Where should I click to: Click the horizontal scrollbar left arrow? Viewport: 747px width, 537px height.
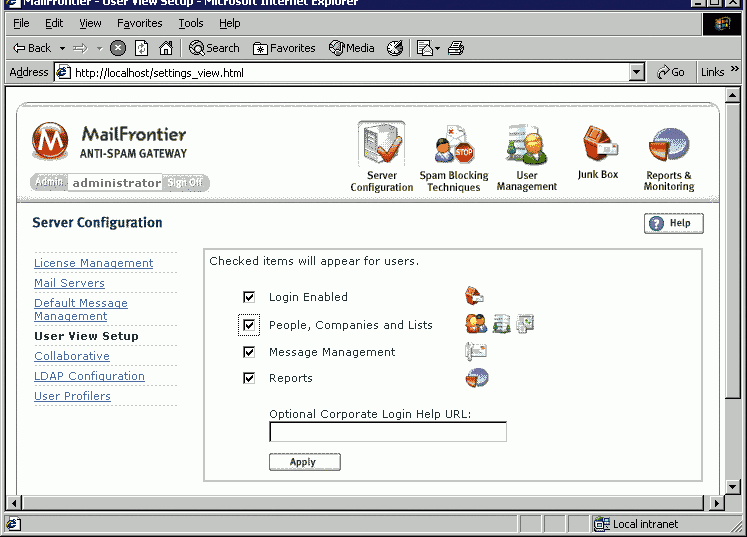[x=14, y=503]
